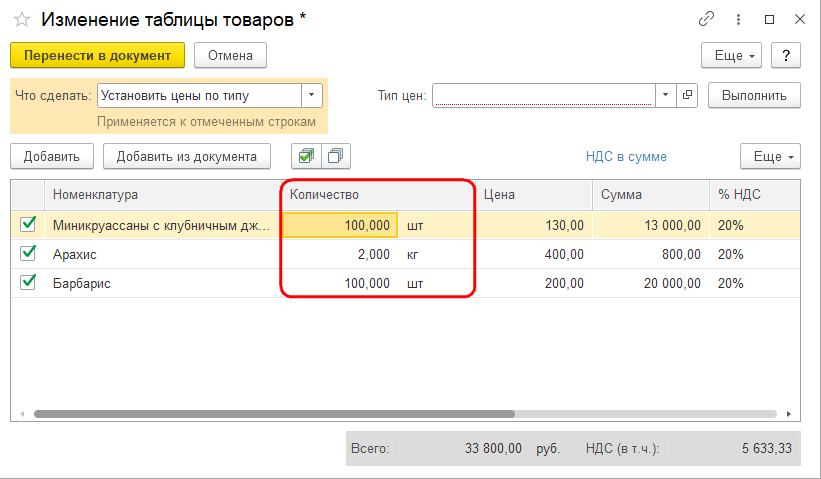Click unit 'кг' in Арахис row
The height and width of the screenshot is (479, 821).
[436, 254]
